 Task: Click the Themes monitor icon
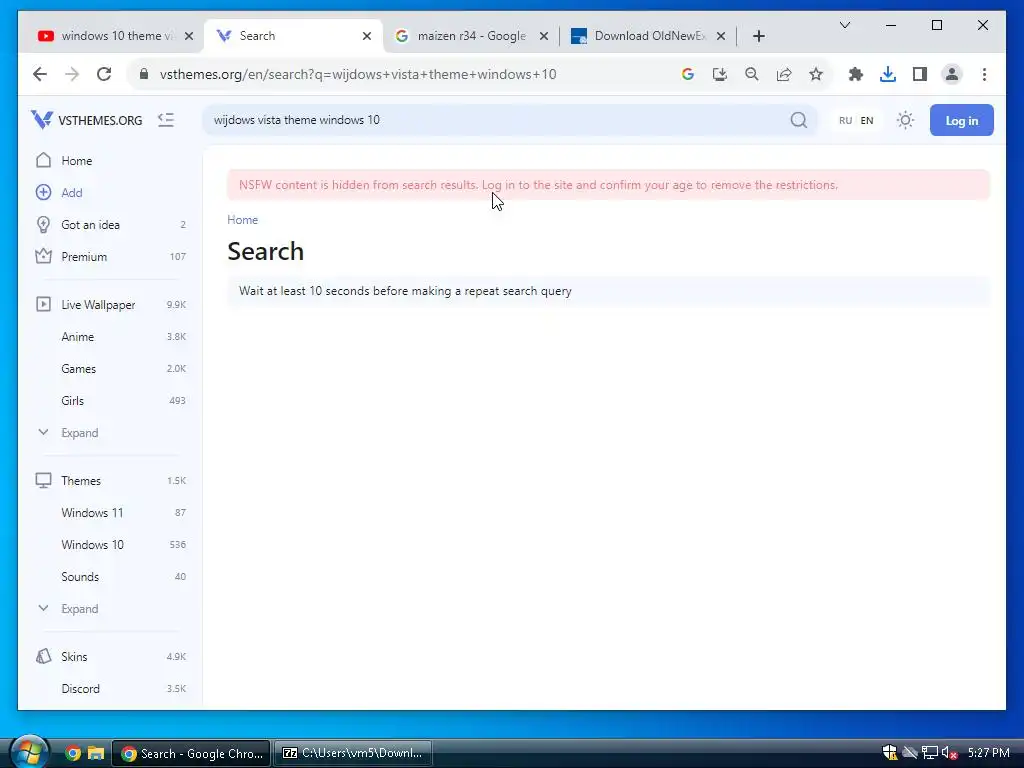tap(43, 481)
